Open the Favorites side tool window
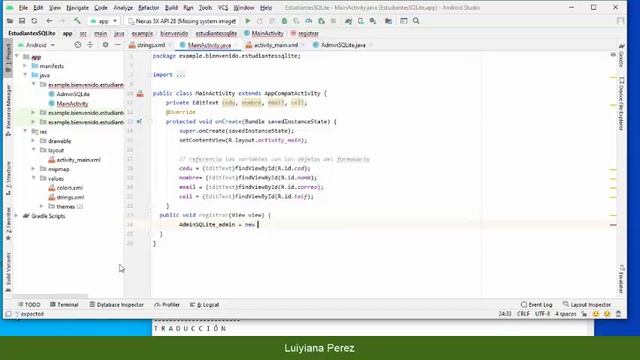The image size is (640, 360). (8, 224)
